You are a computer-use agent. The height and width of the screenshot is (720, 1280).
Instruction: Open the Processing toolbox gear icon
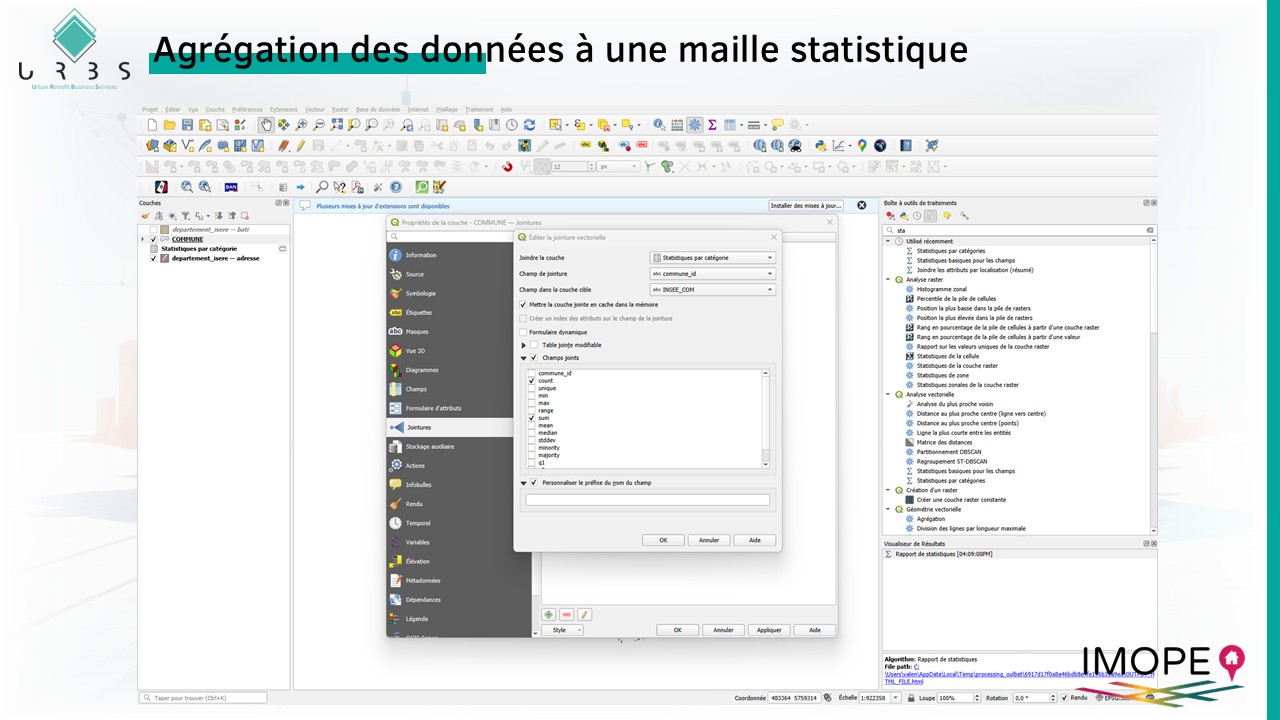coord(694,125)
